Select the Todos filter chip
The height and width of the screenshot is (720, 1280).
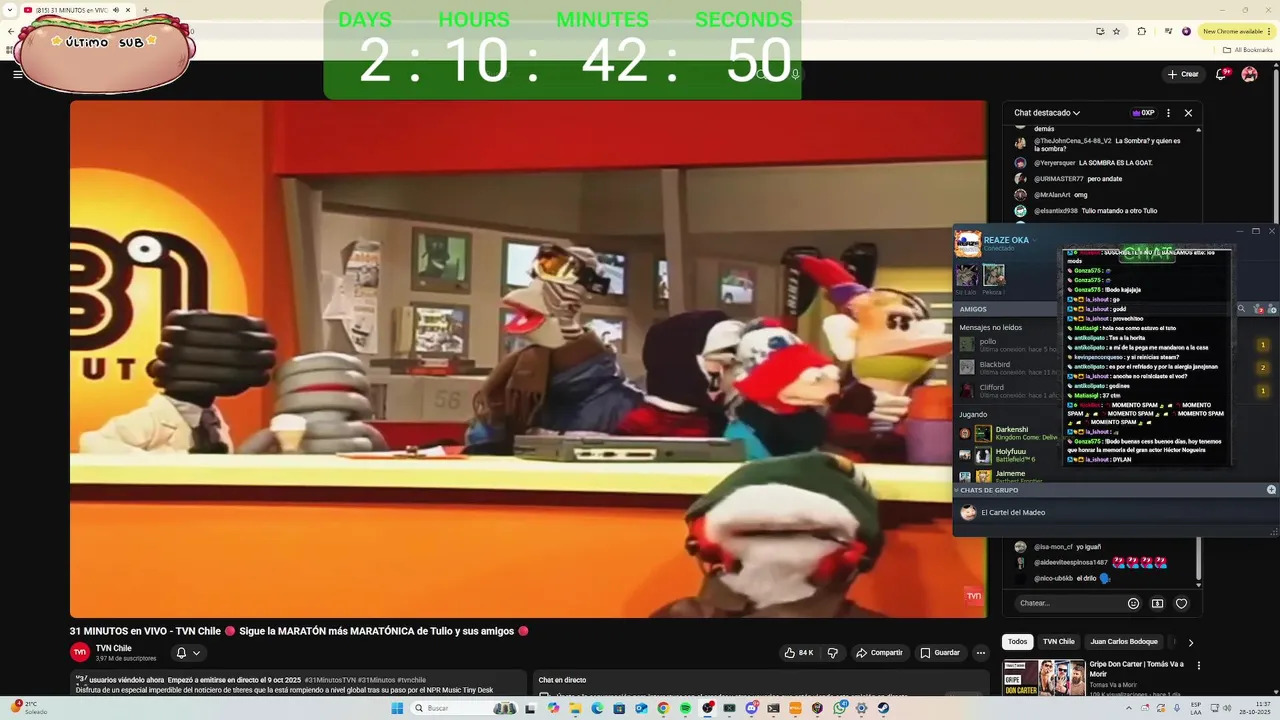point(1017,642)
